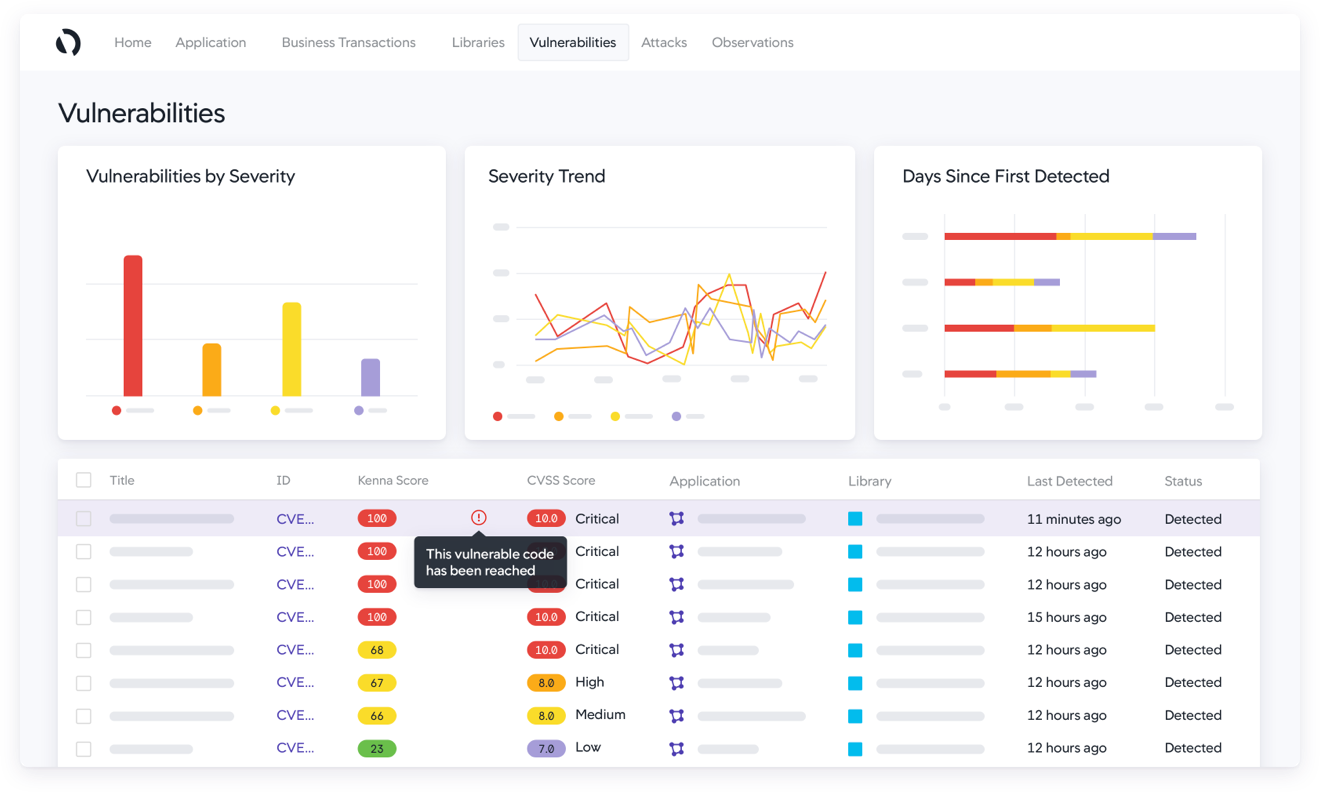Image resolution: width=1320 pixels, height=792 pixels.
Task: Sort by the Kenna Score column header
Action: 393,481
